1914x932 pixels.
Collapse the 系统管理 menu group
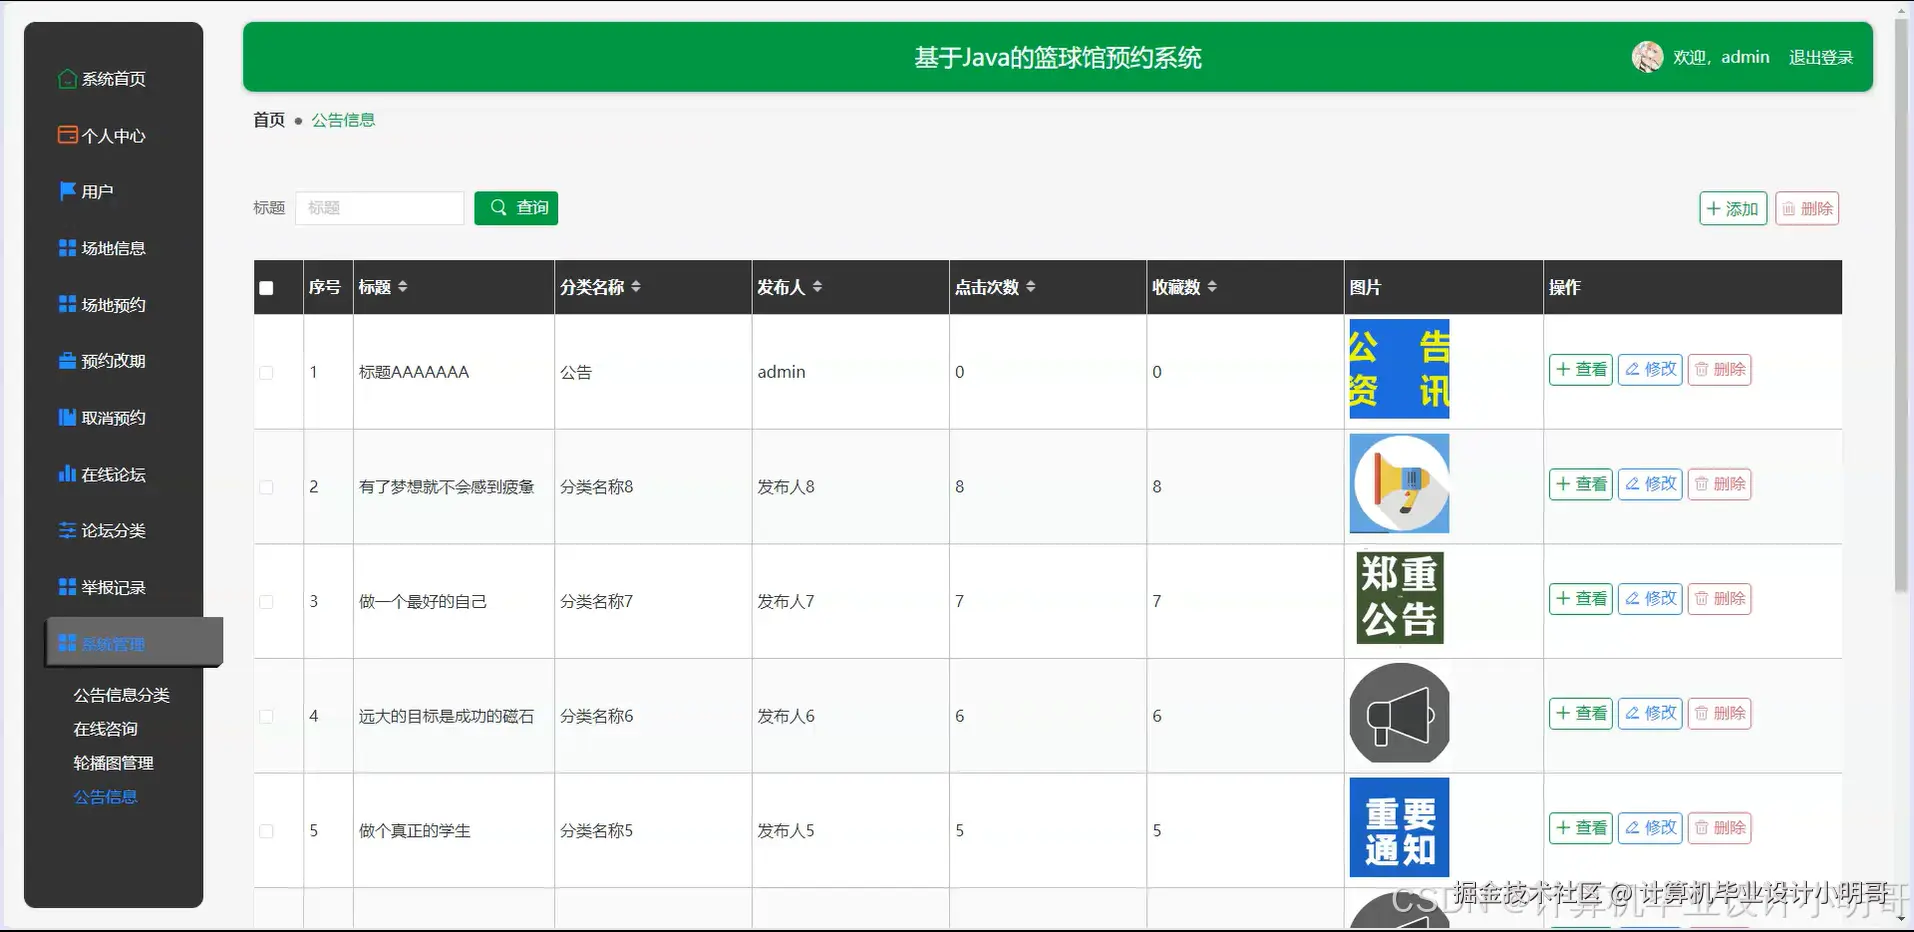pyautogui.click(x=113, y=644)
